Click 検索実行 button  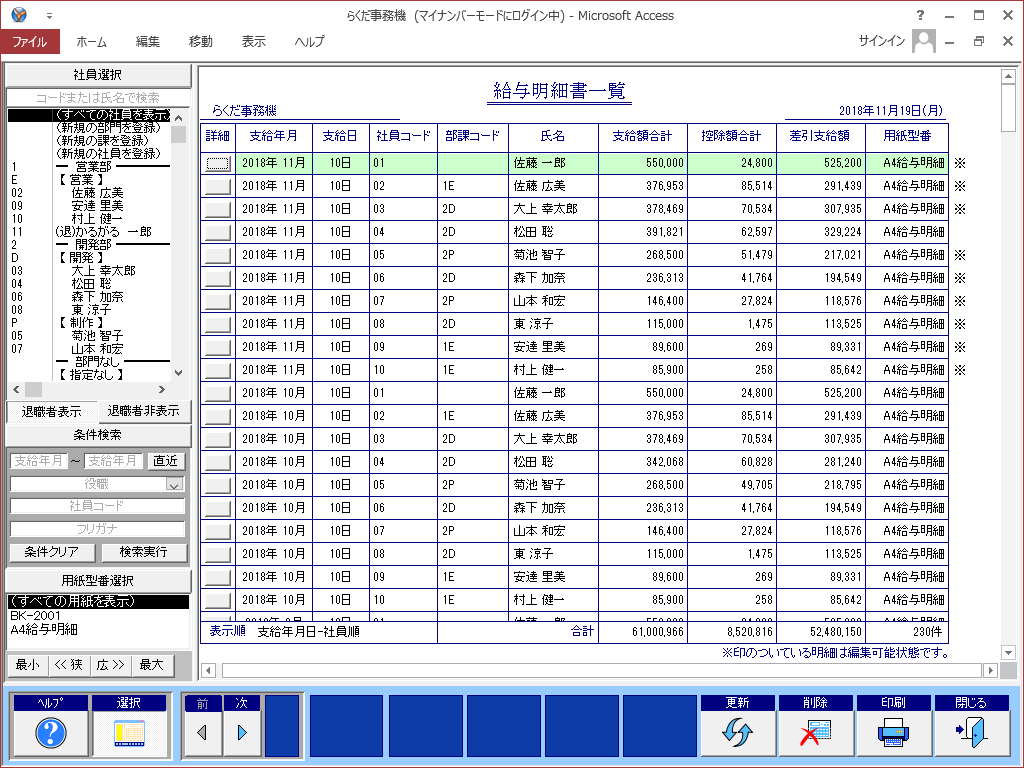144,552
